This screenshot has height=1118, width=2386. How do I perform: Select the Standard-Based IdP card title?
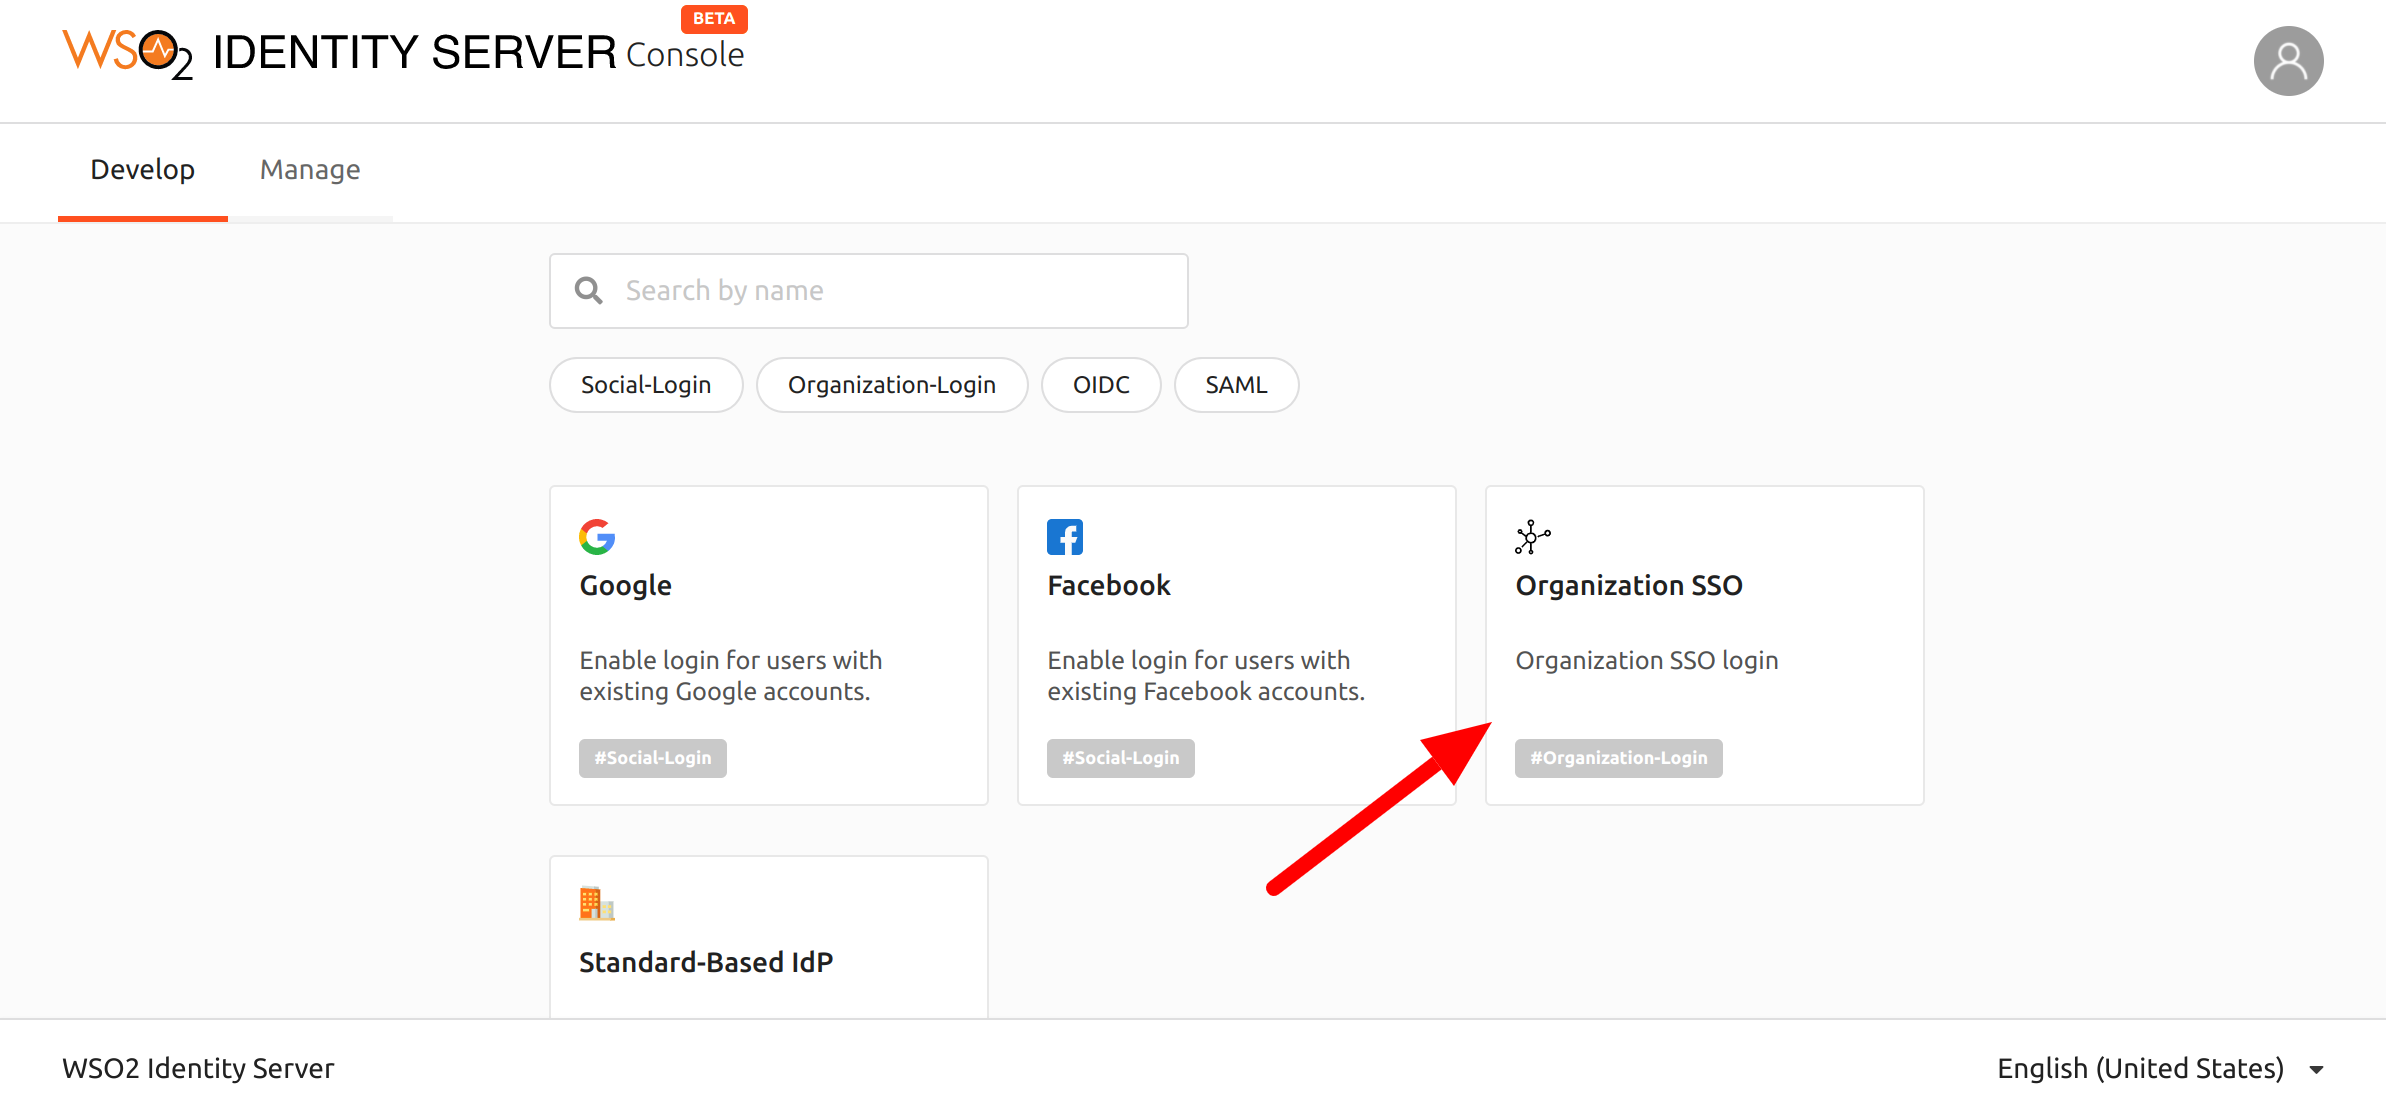[706, 962]
